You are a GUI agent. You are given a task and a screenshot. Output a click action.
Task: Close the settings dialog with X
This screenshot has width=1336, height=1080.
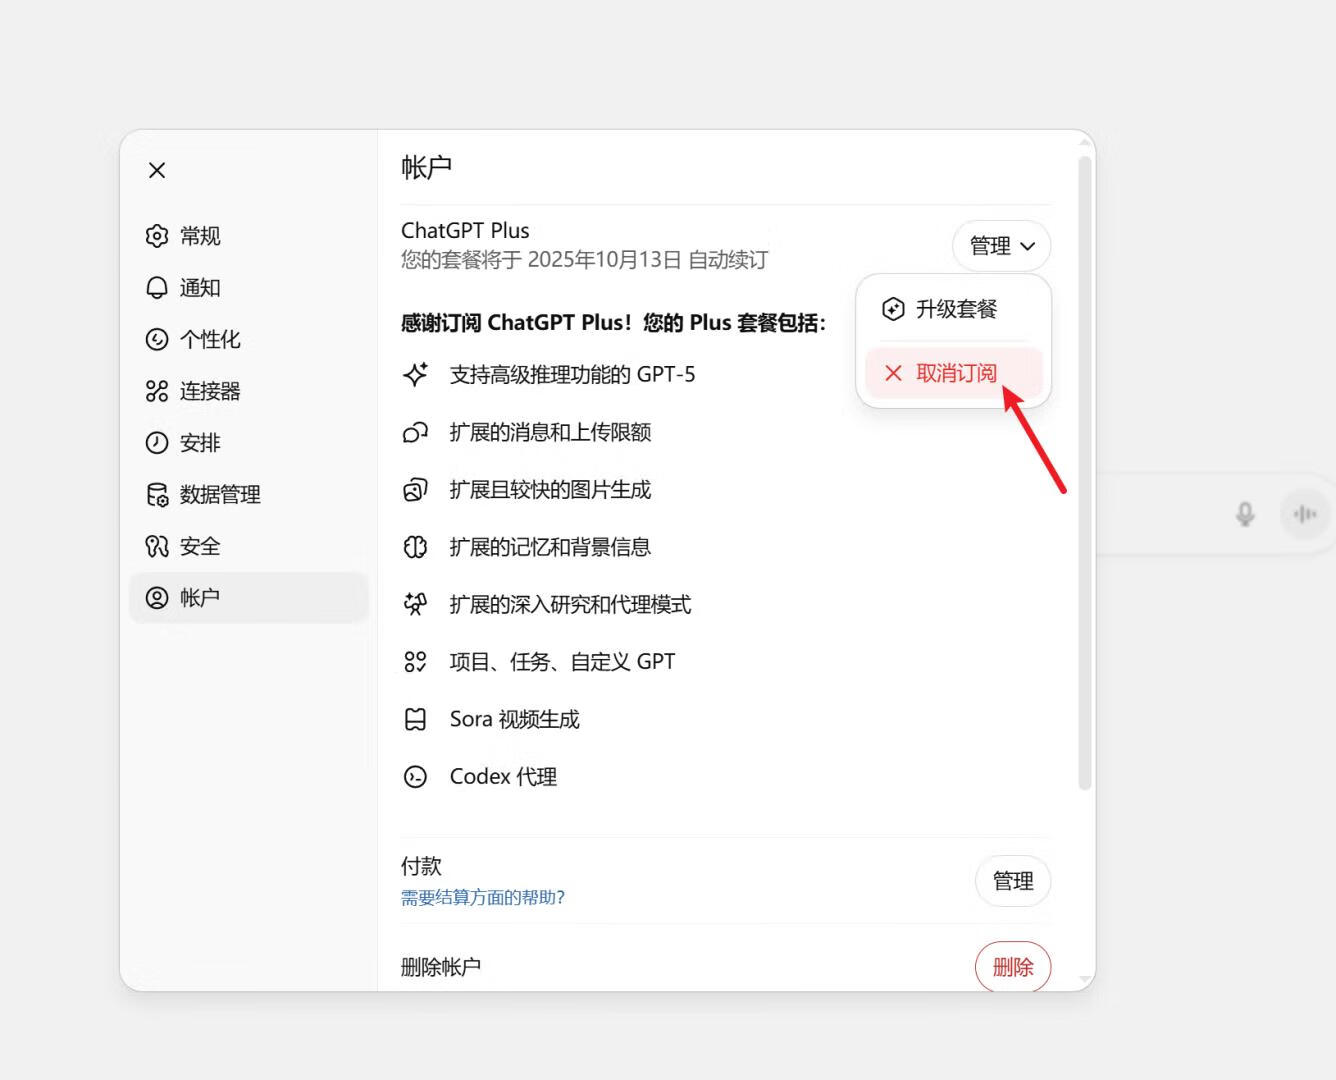tap(157, 170)
